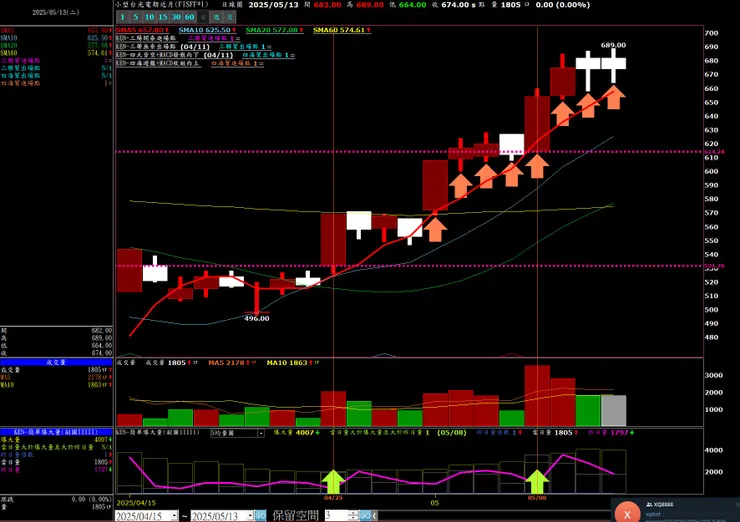The image size is (740, 522).
Task: Click the gray latest volume bar
Action: (614, 411)
